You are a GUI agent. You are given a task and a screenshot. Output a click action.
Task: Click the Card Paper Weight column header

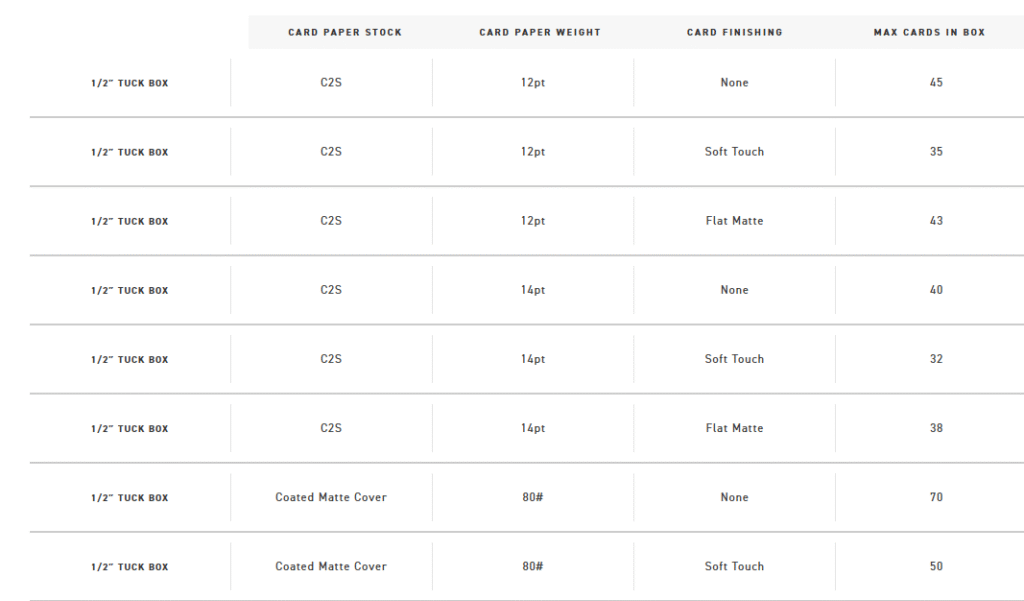(539, 32)
